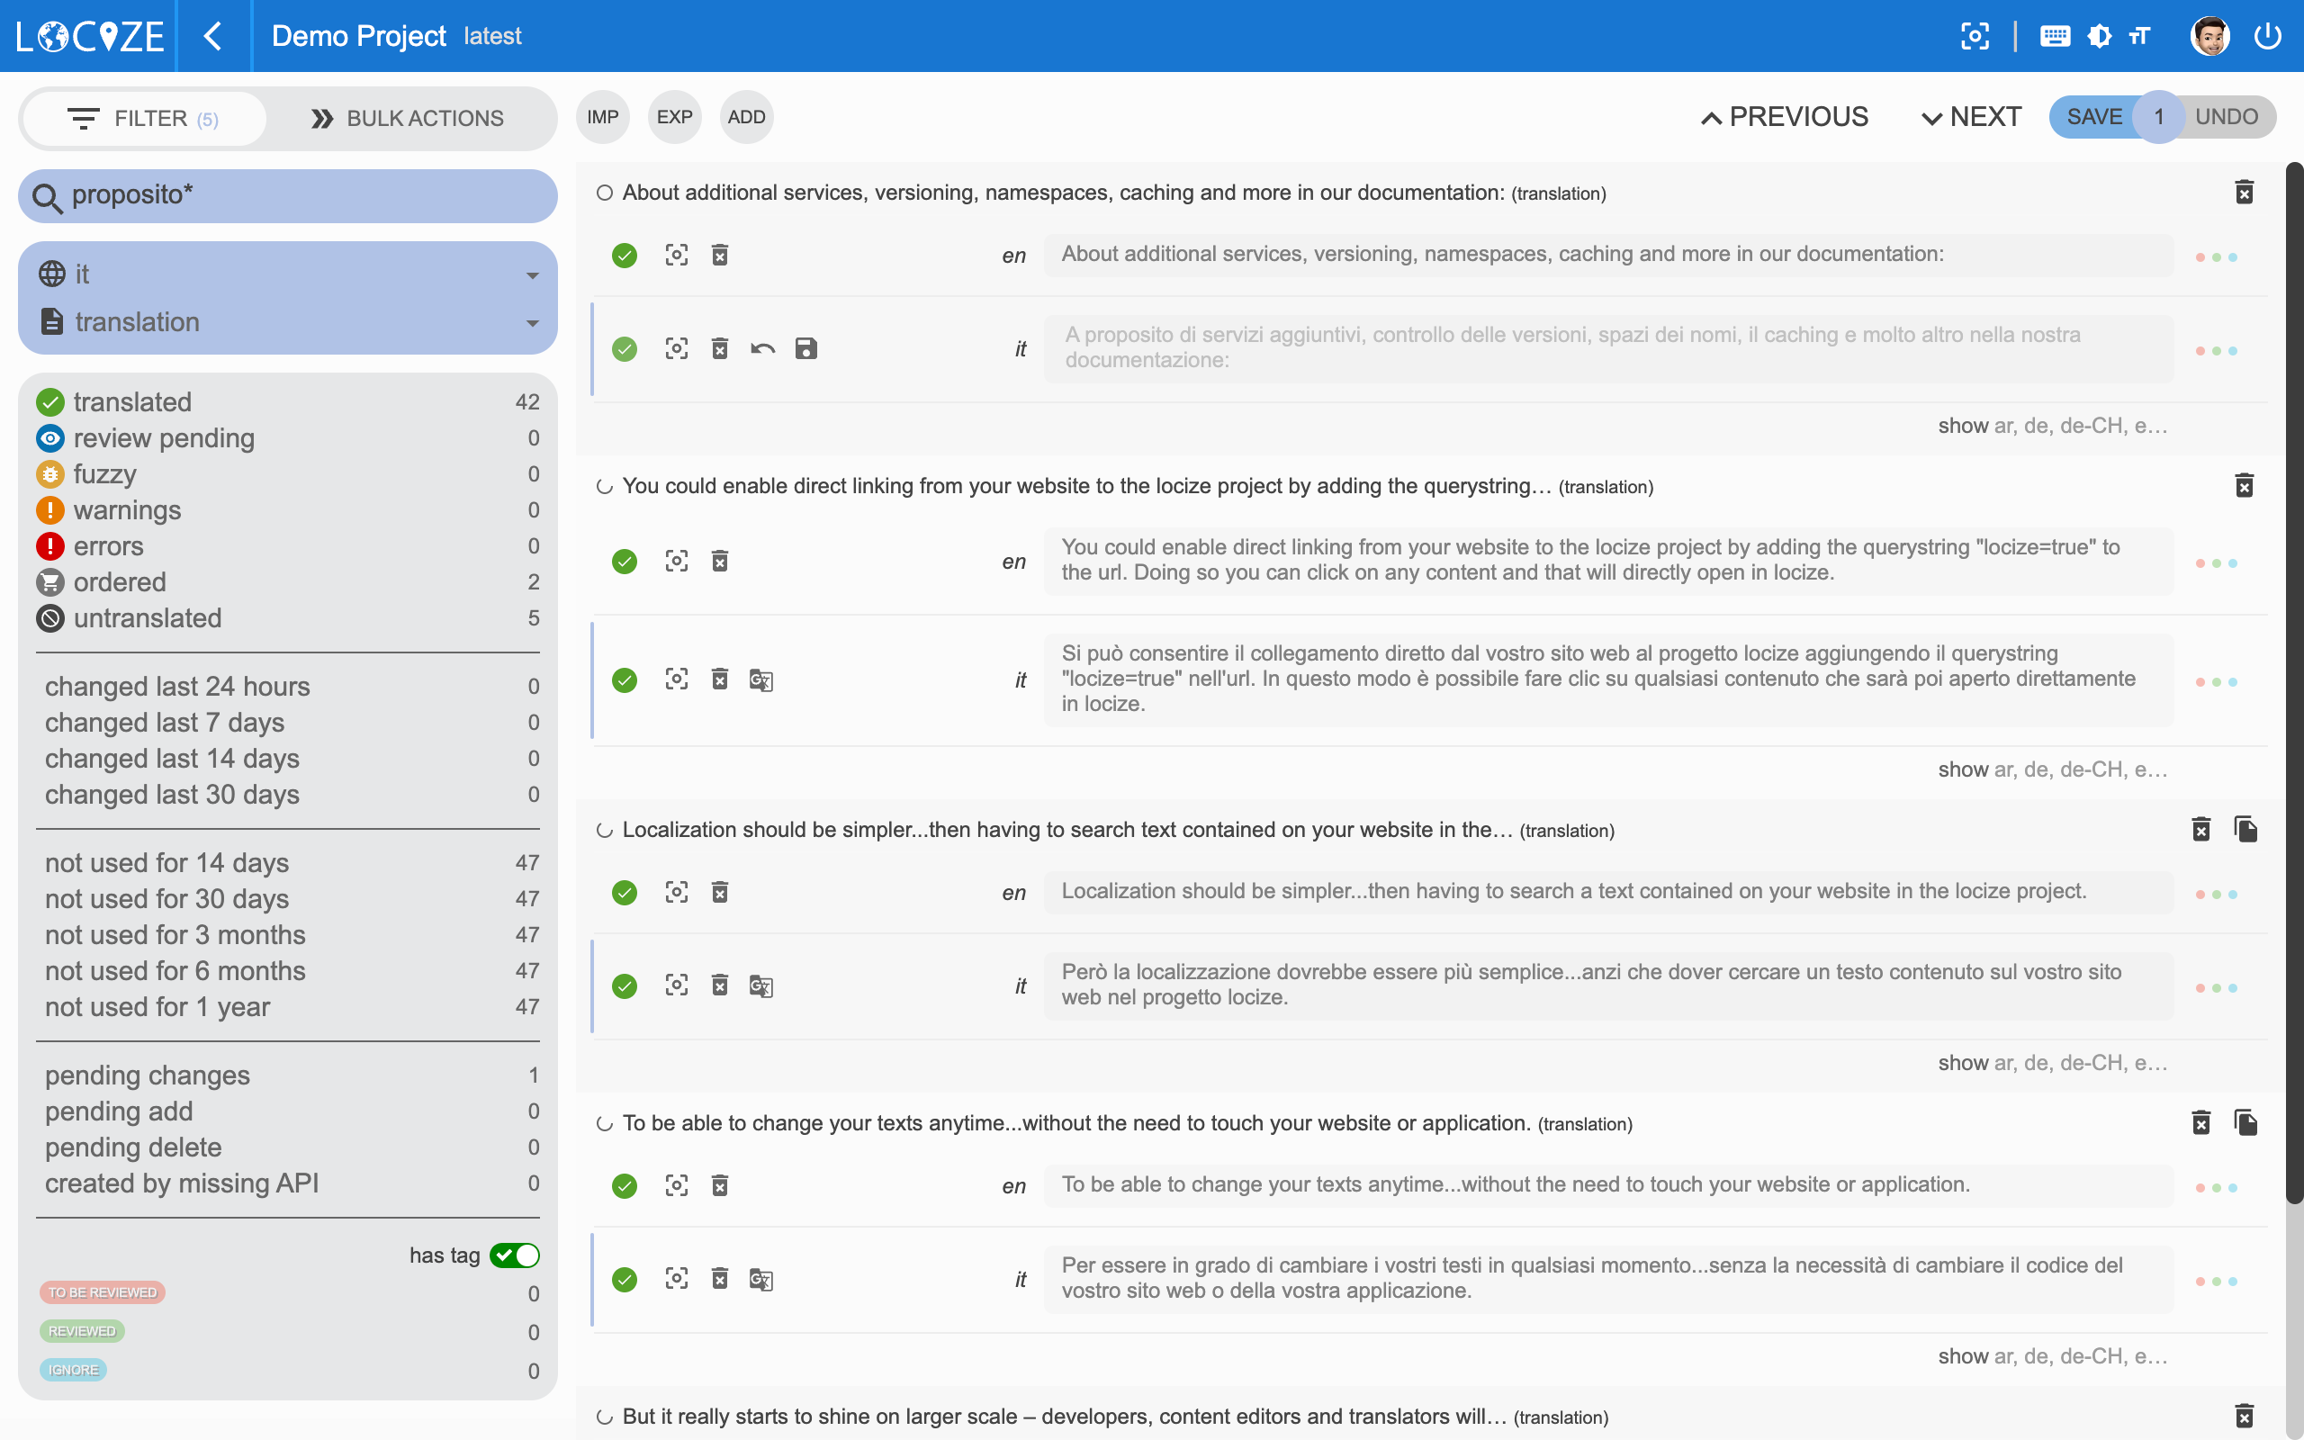Image resolution: width=2304 pixels, height=1440 pixels.
Task: Toggle green check status on English 'To be able' row
Action: [x=625, y=1186]
